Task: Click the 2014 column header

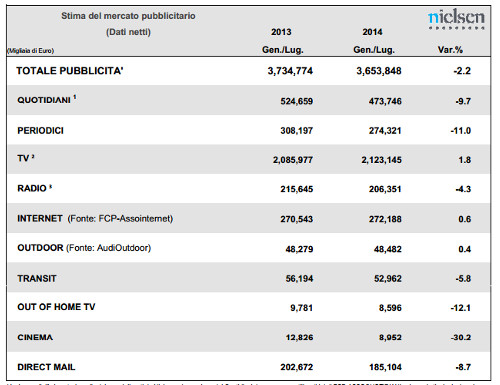Action: [x=372, y=32]
